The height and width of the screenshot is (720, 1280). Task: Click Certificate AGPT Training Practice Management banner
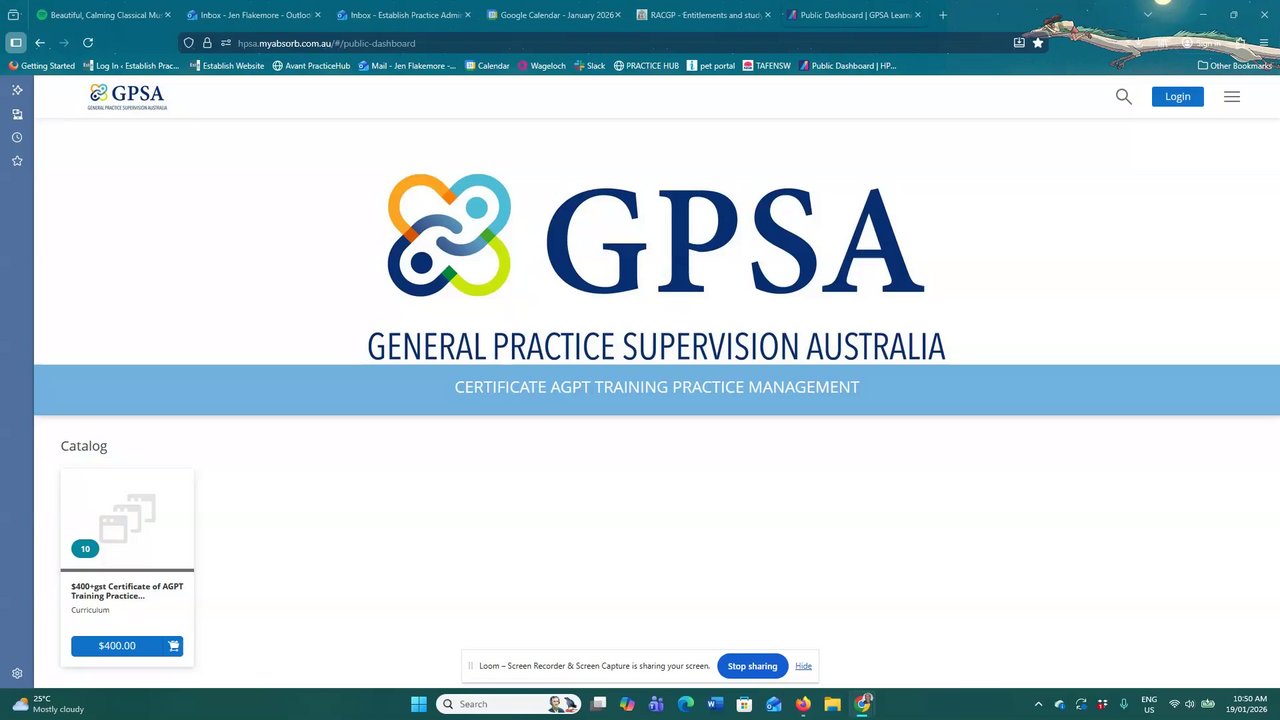(657, 387)
